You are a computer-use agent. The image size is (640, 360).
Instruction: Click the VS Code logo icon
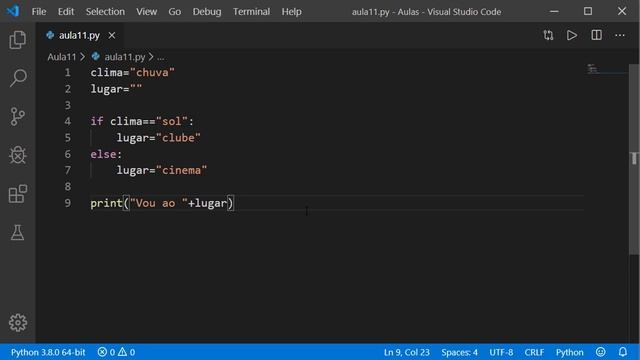pyautogui.click(x=13, y=11)
